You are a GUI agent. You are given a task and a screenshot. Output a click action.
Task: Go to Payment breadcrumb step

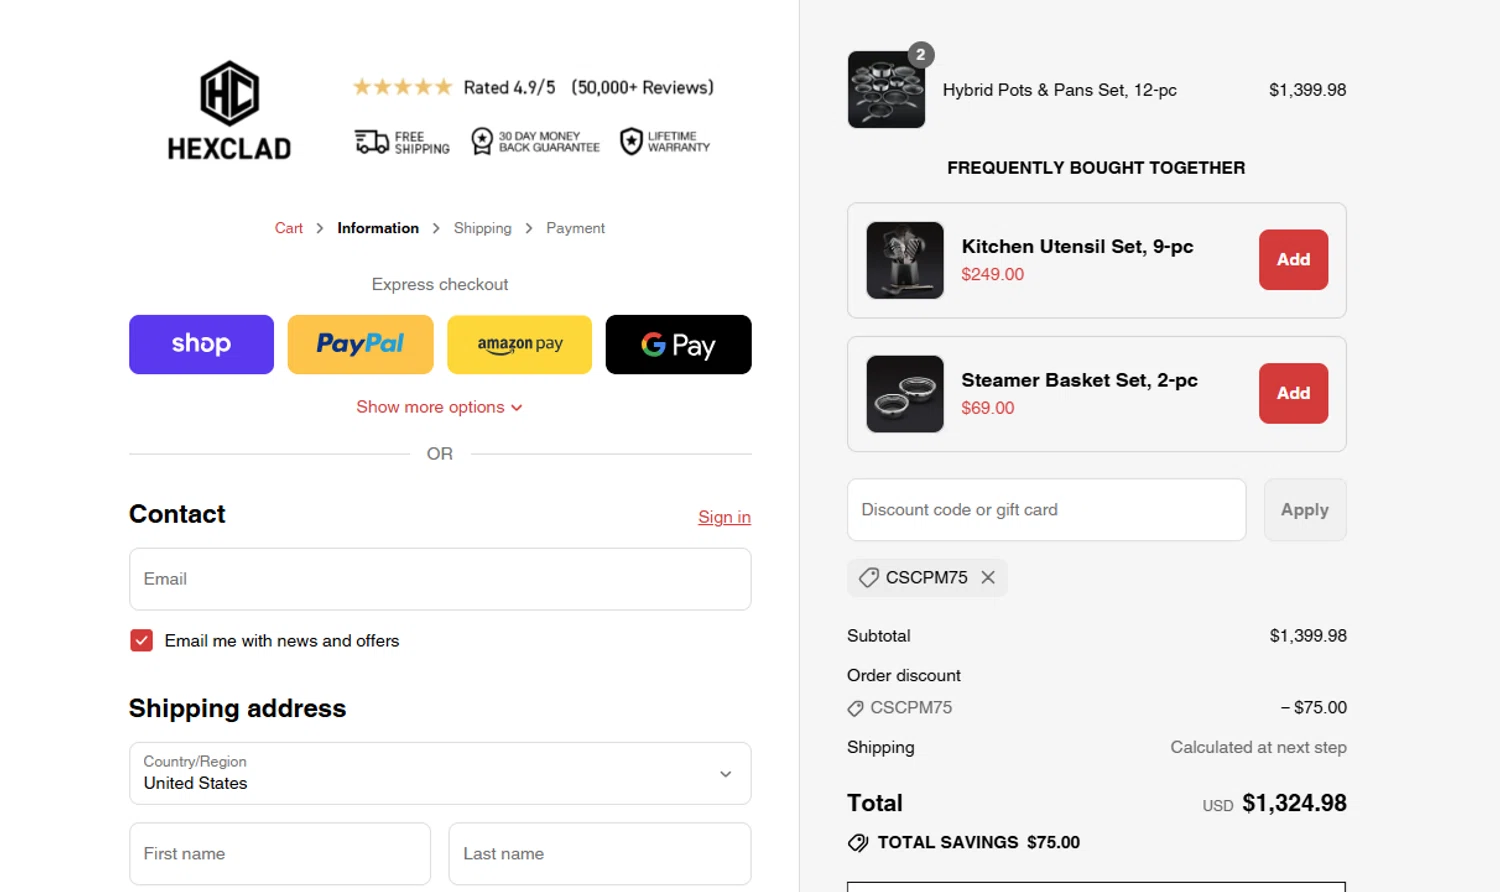point(575,228)
